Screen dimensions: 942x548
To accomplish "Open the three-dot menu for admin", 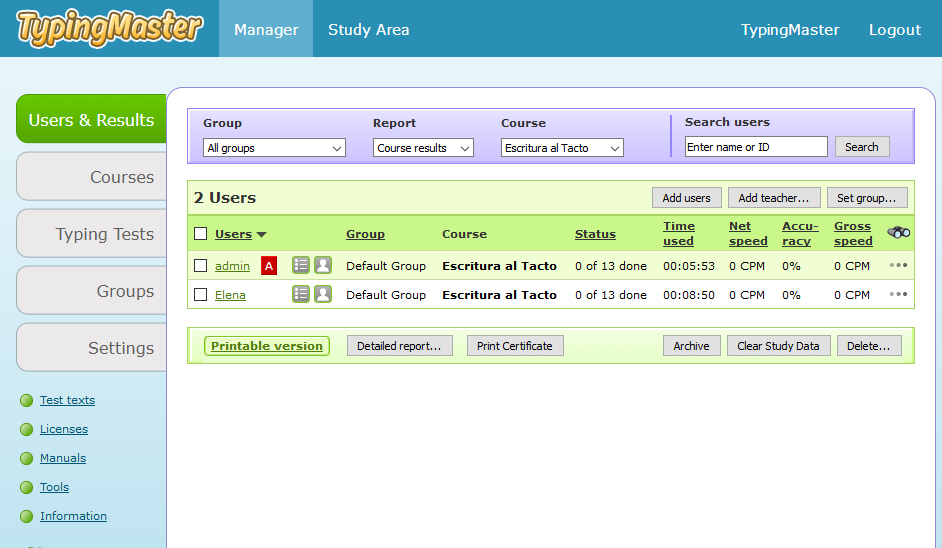I will coord(898,265).
